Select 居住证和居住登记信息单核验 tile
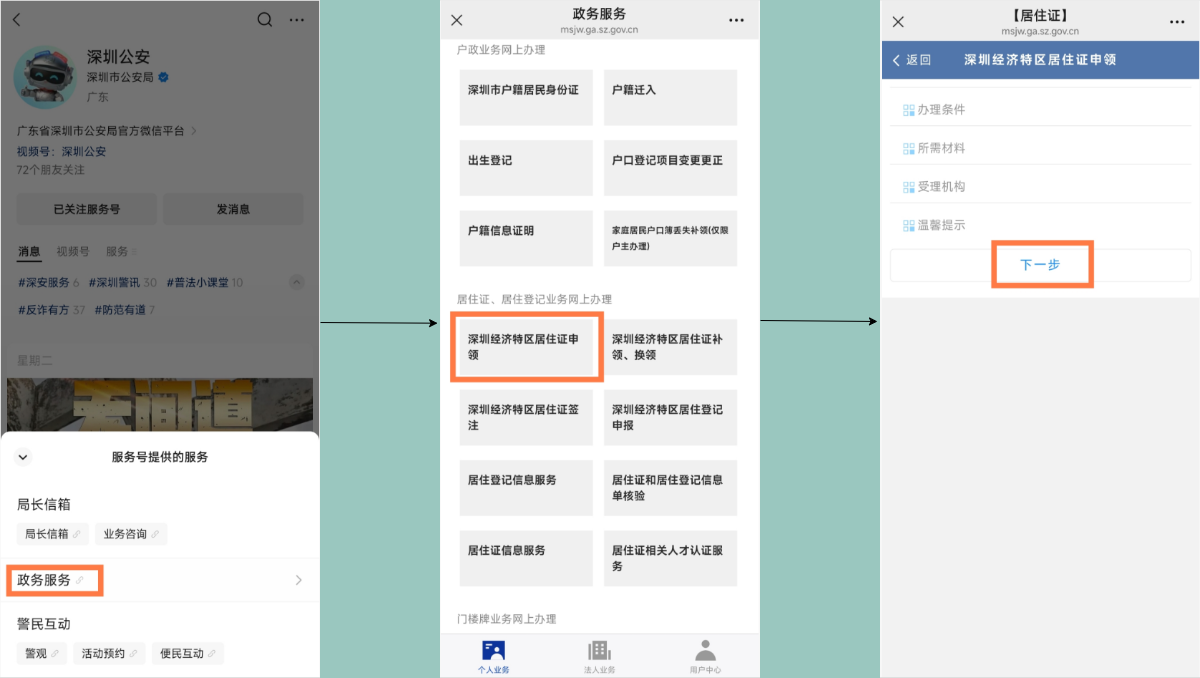The width and height of the screenshot is (1200, 678). pos(670,488)
